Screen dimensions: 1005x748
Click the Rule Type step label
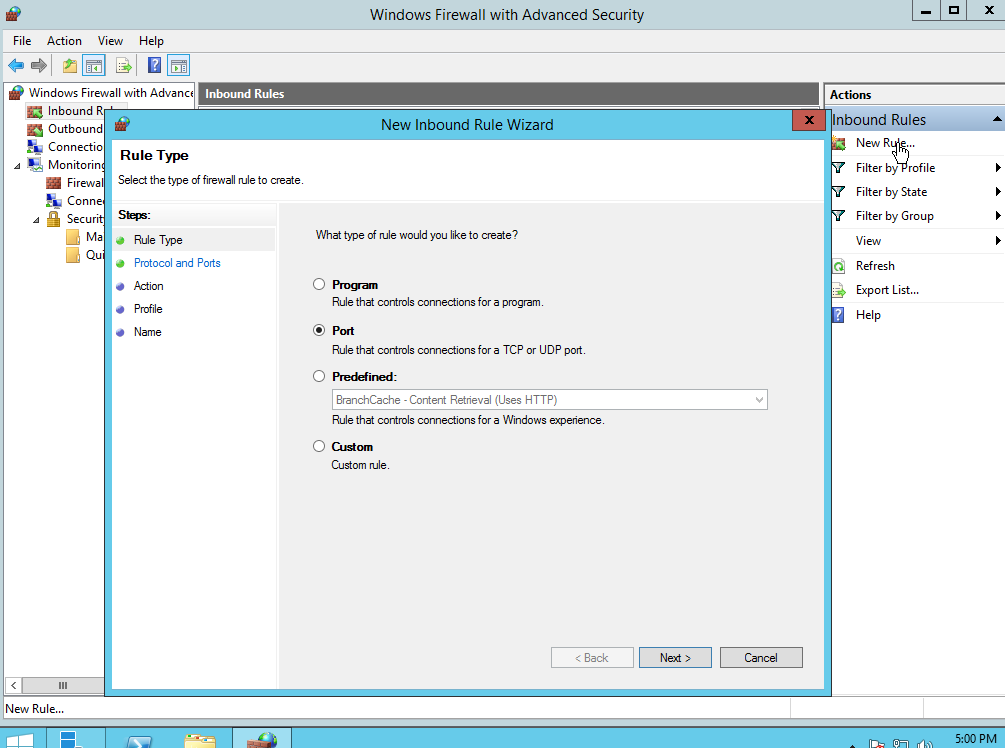pos(158,240)
